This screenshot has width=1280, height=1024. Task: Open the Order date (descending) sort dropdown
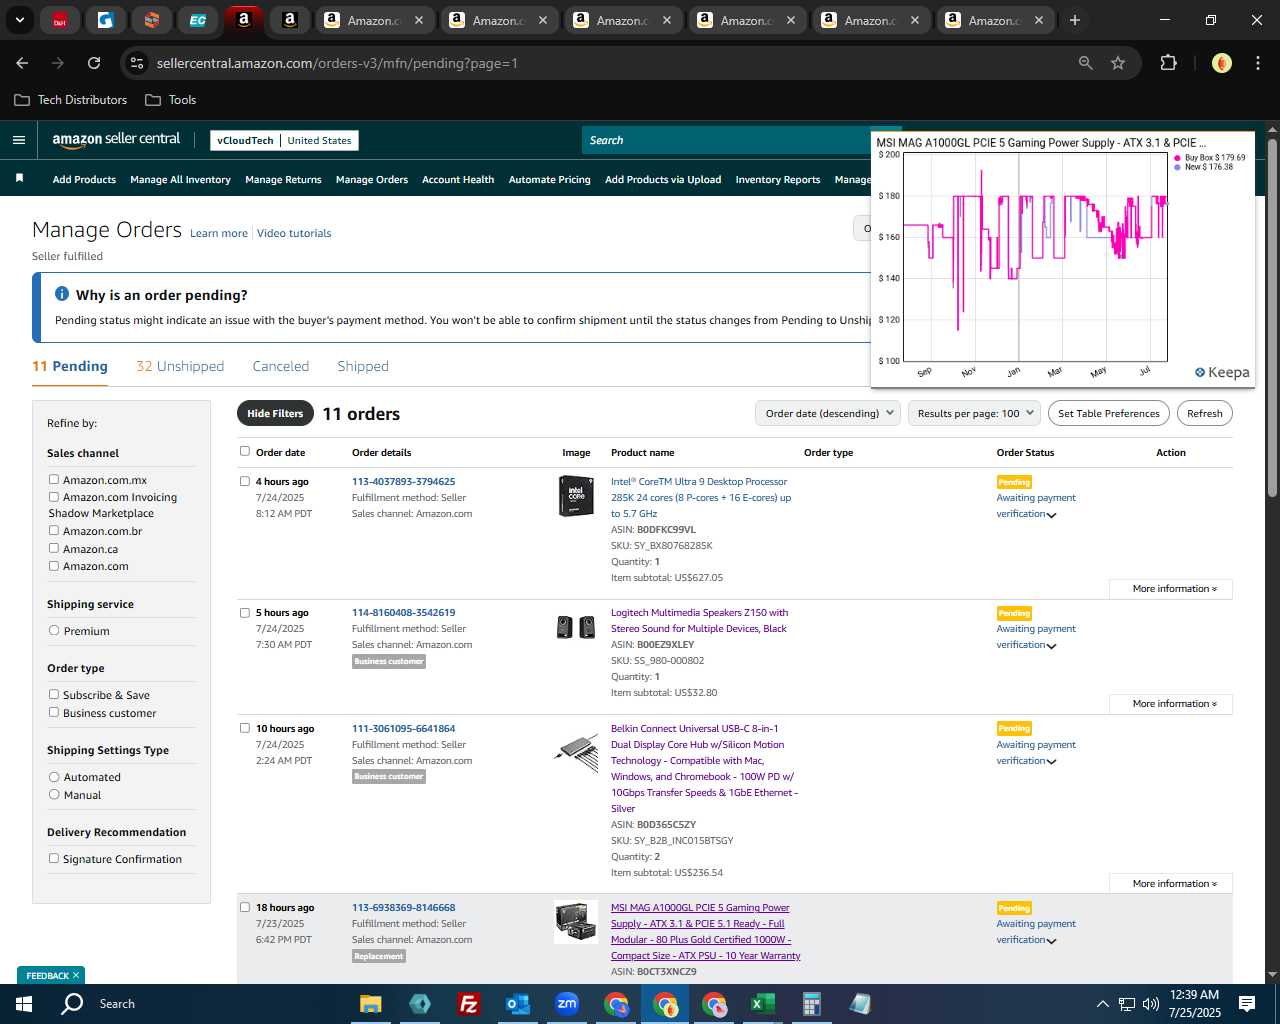[x=828, y=413]
